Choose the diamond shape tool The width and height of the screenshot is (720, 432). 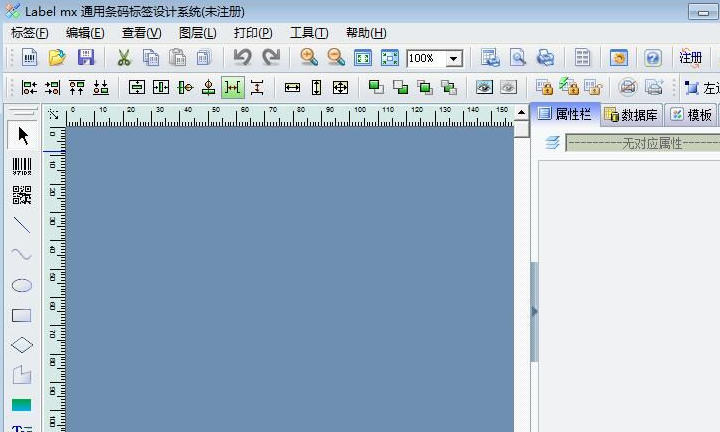tap(21, 346)
